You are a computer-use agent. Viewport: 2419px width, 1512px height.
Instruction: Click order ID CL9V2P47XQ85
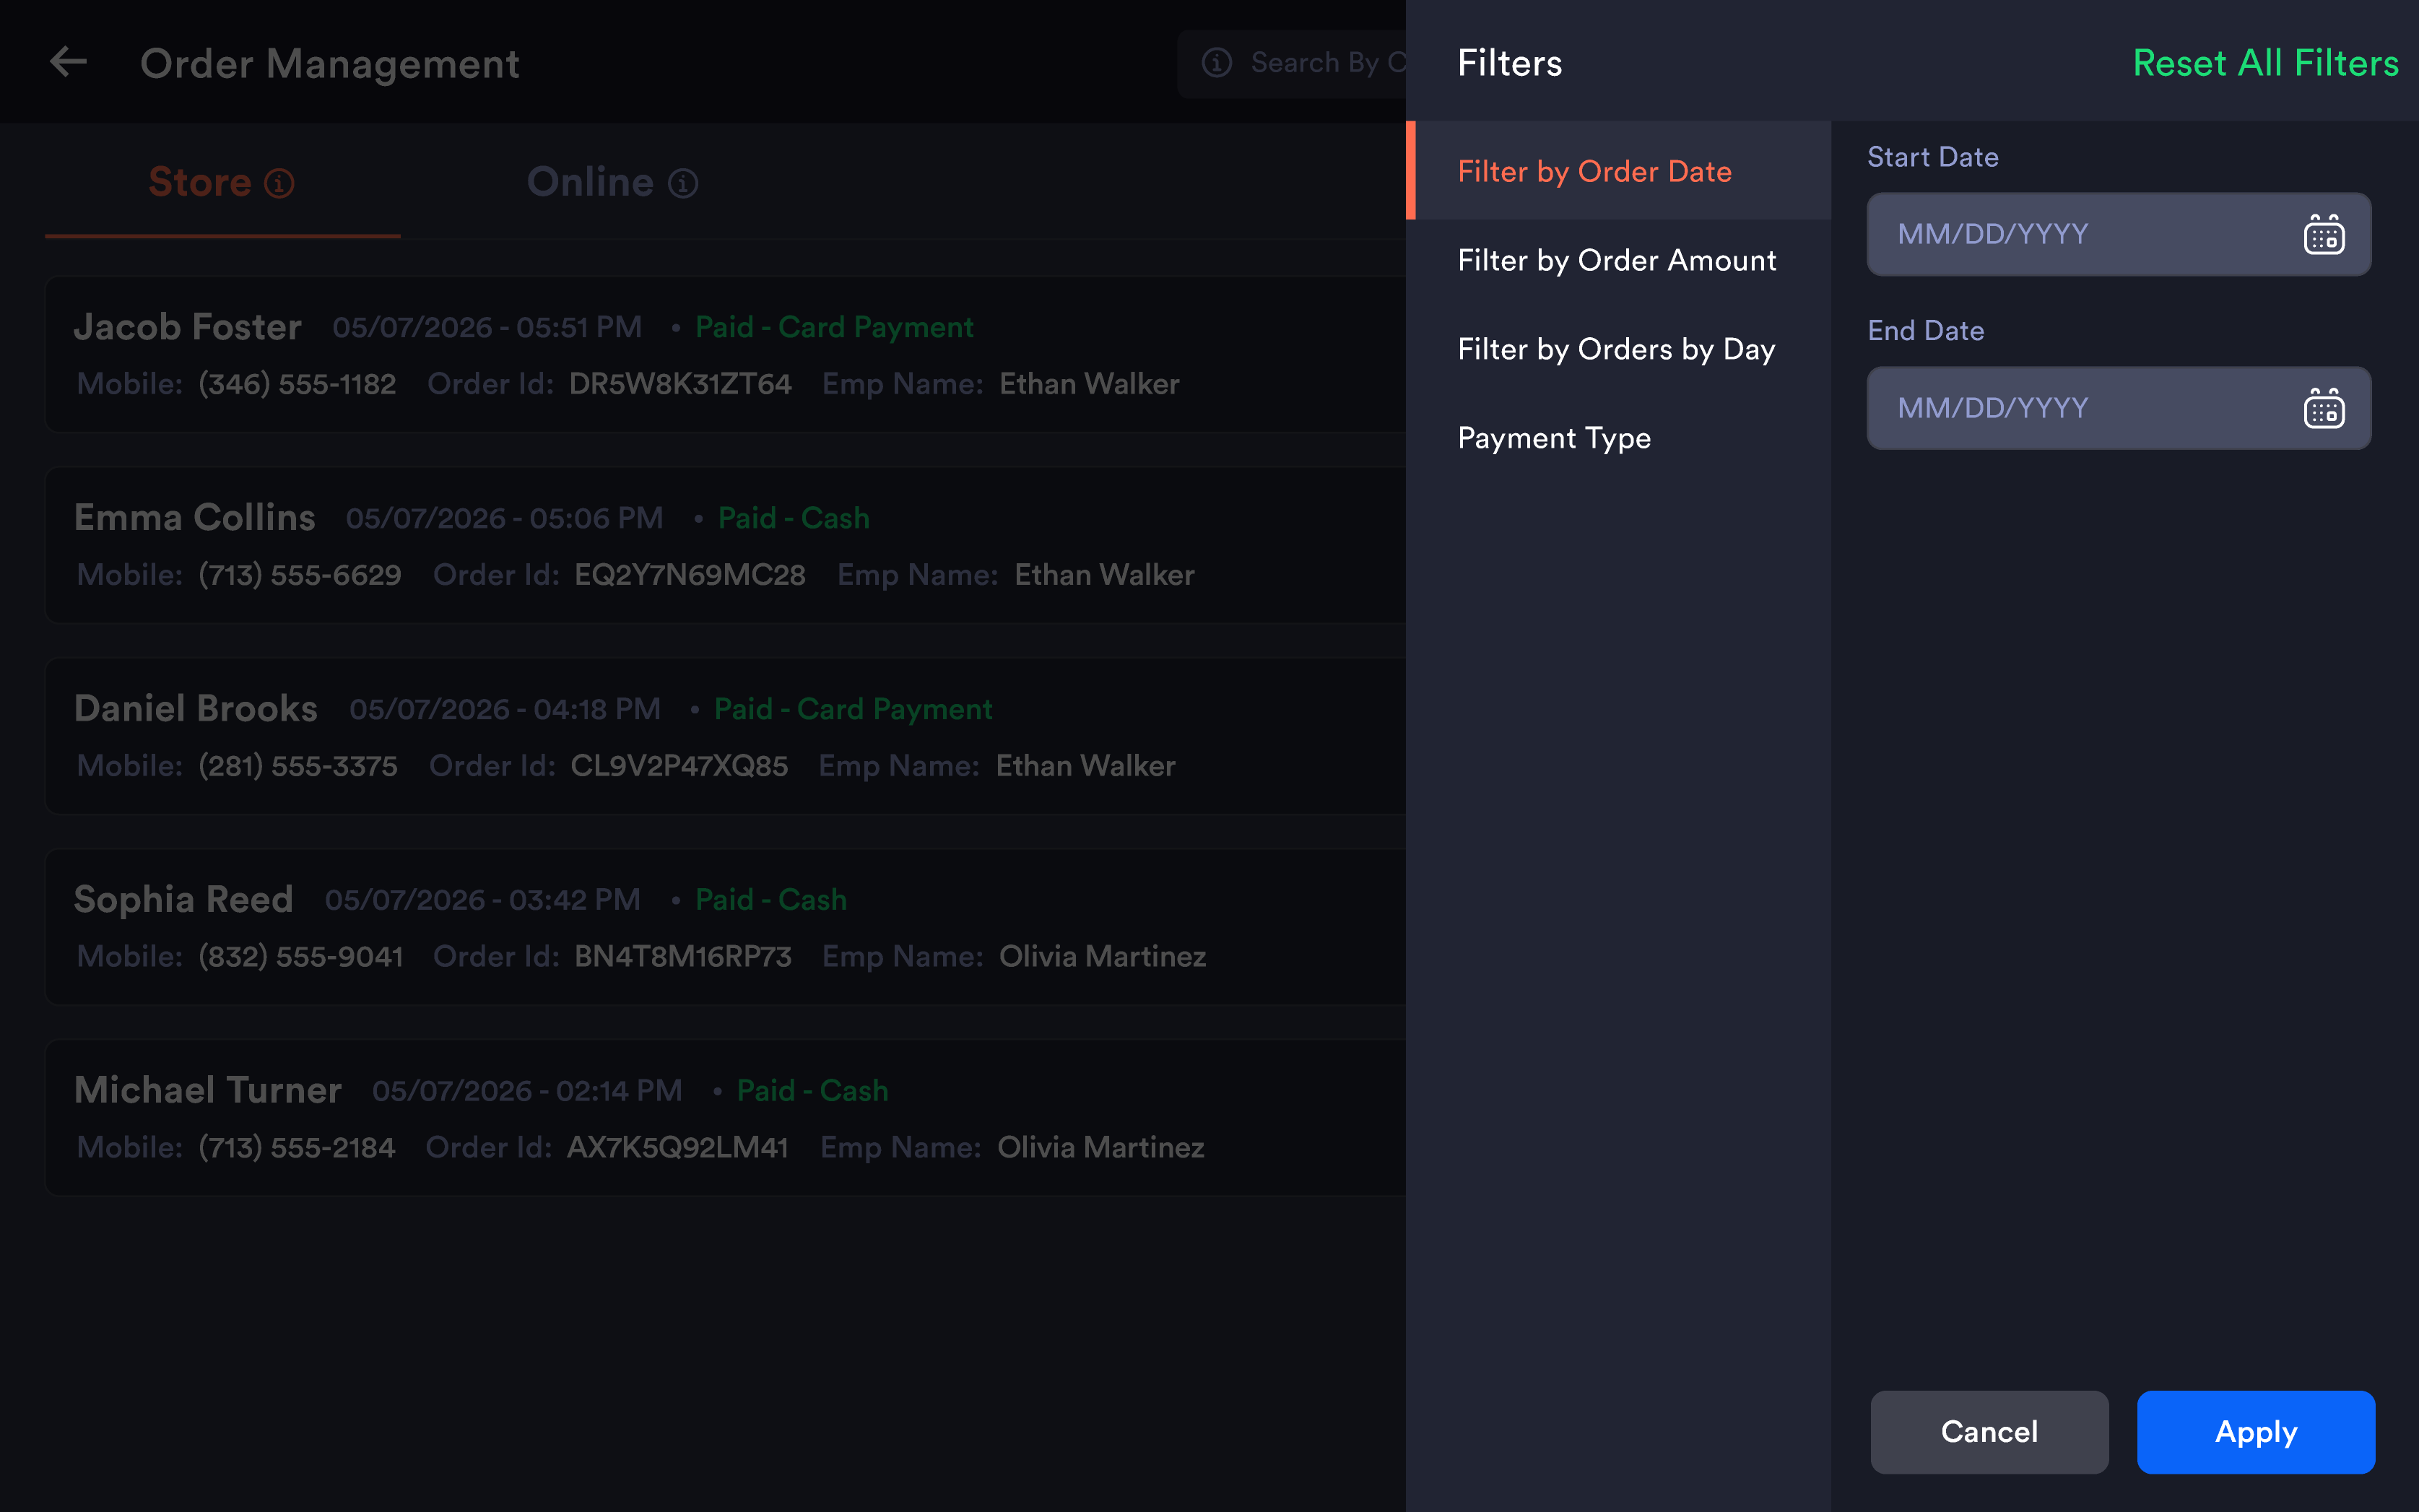pyautogui.click(x=679, y=766)
